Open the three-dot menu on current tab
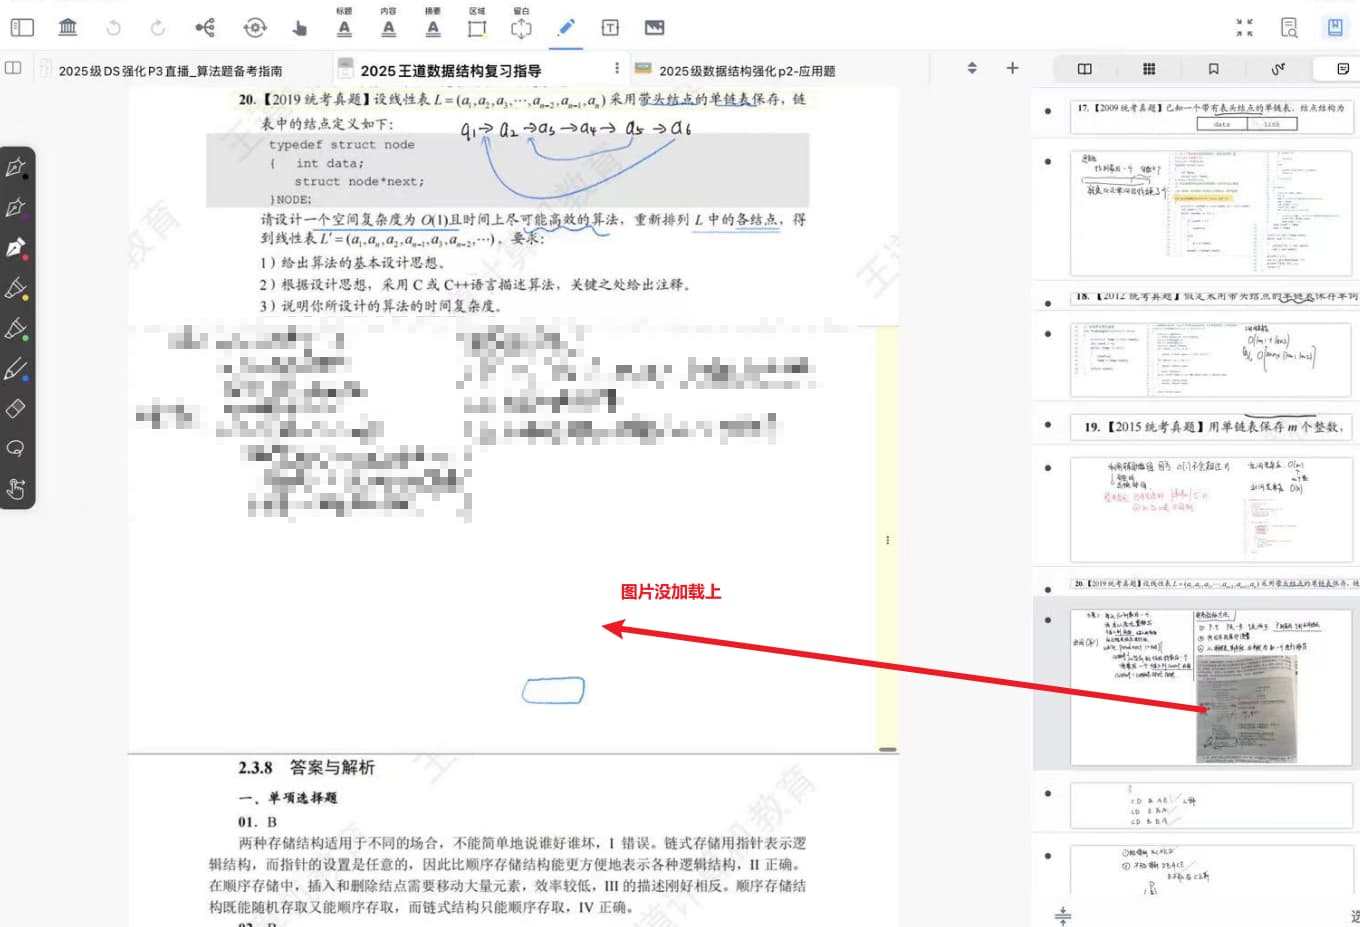 [x=616, y=68]
